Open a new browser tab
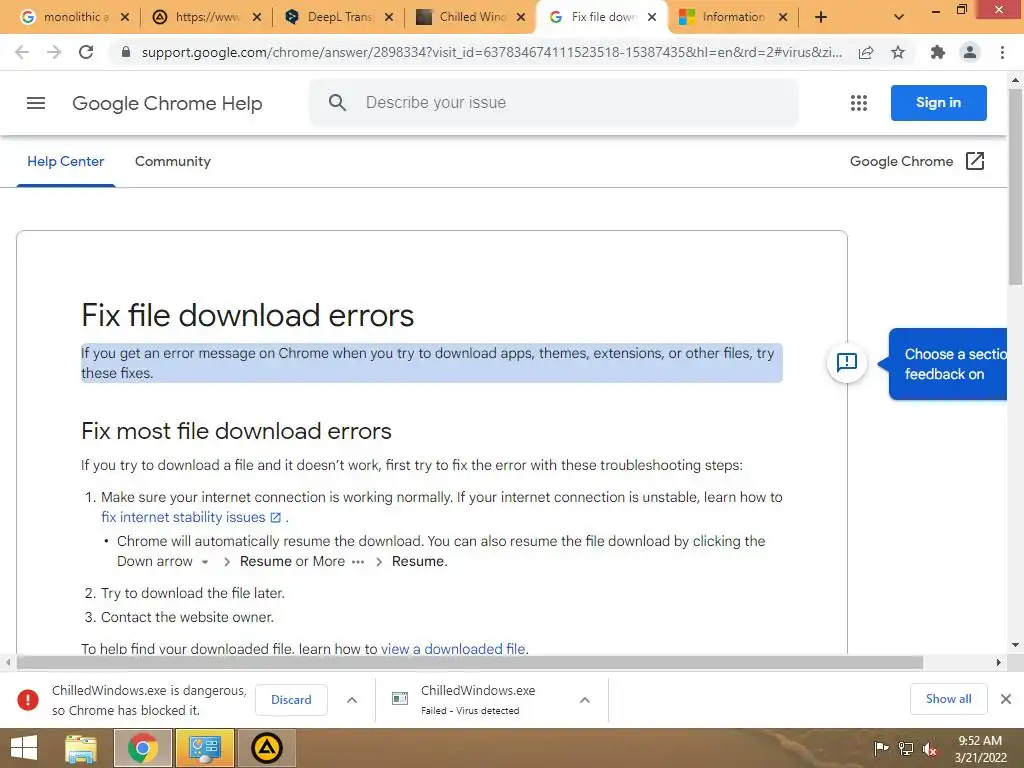Screen dimensions: 1024x768 pos(821,18)
